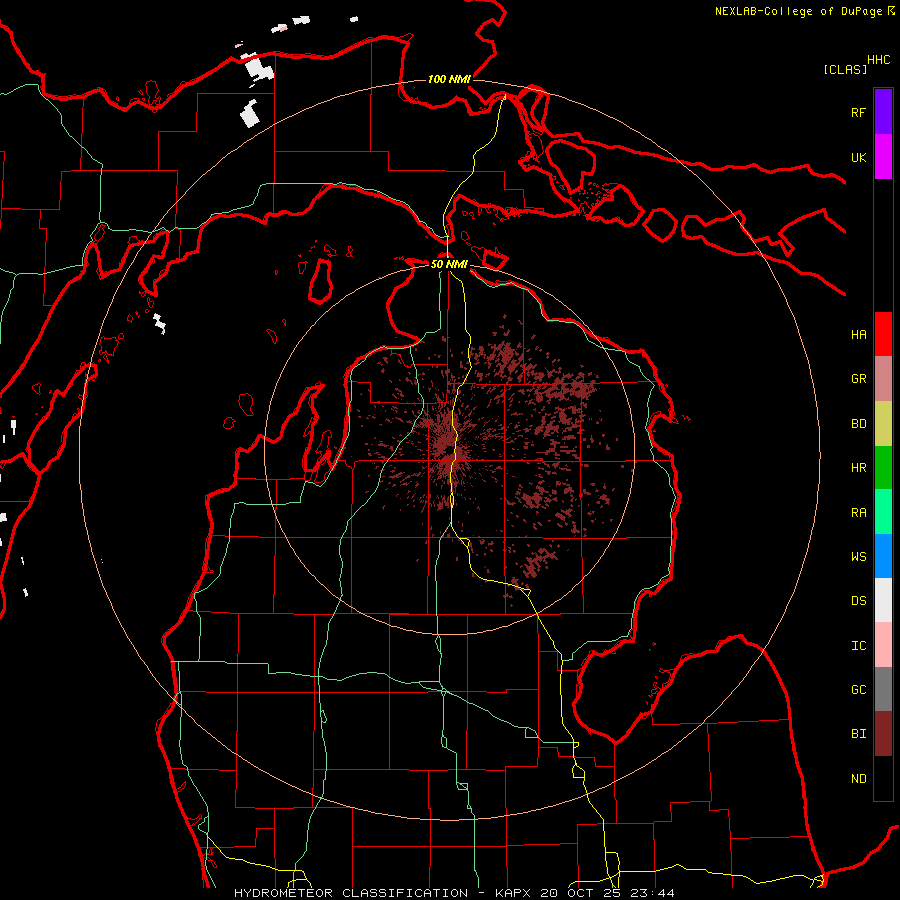This screenshot has height=900, width=900.
Task: Click the HR legend label
Action: point(858,468)
